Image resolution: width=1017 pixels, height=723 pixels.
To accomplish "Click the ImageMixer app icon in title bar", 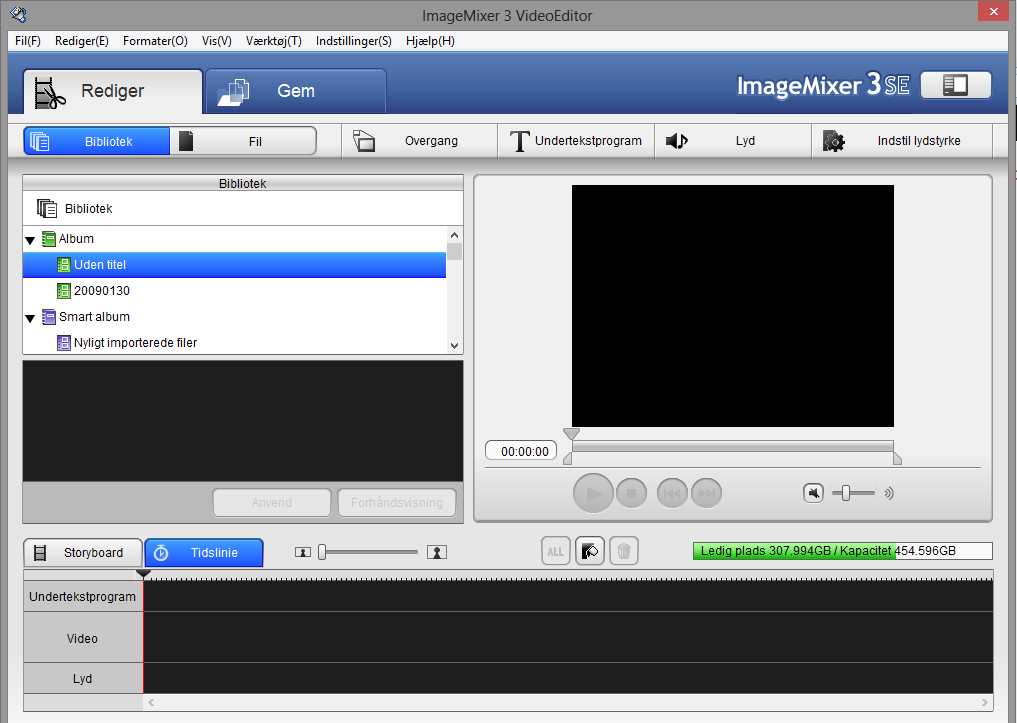I will [19, 15].
